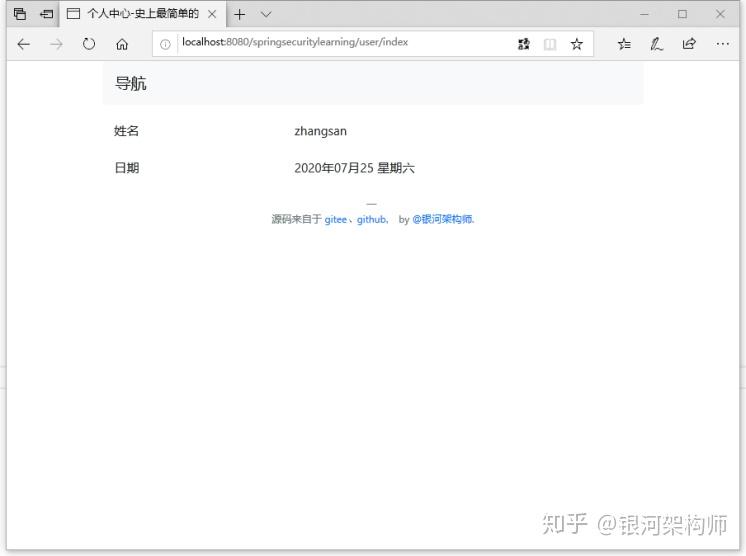Viewport: 746px width, 556px height.
Task: Show site information icon in address bar
Action: 165,44
